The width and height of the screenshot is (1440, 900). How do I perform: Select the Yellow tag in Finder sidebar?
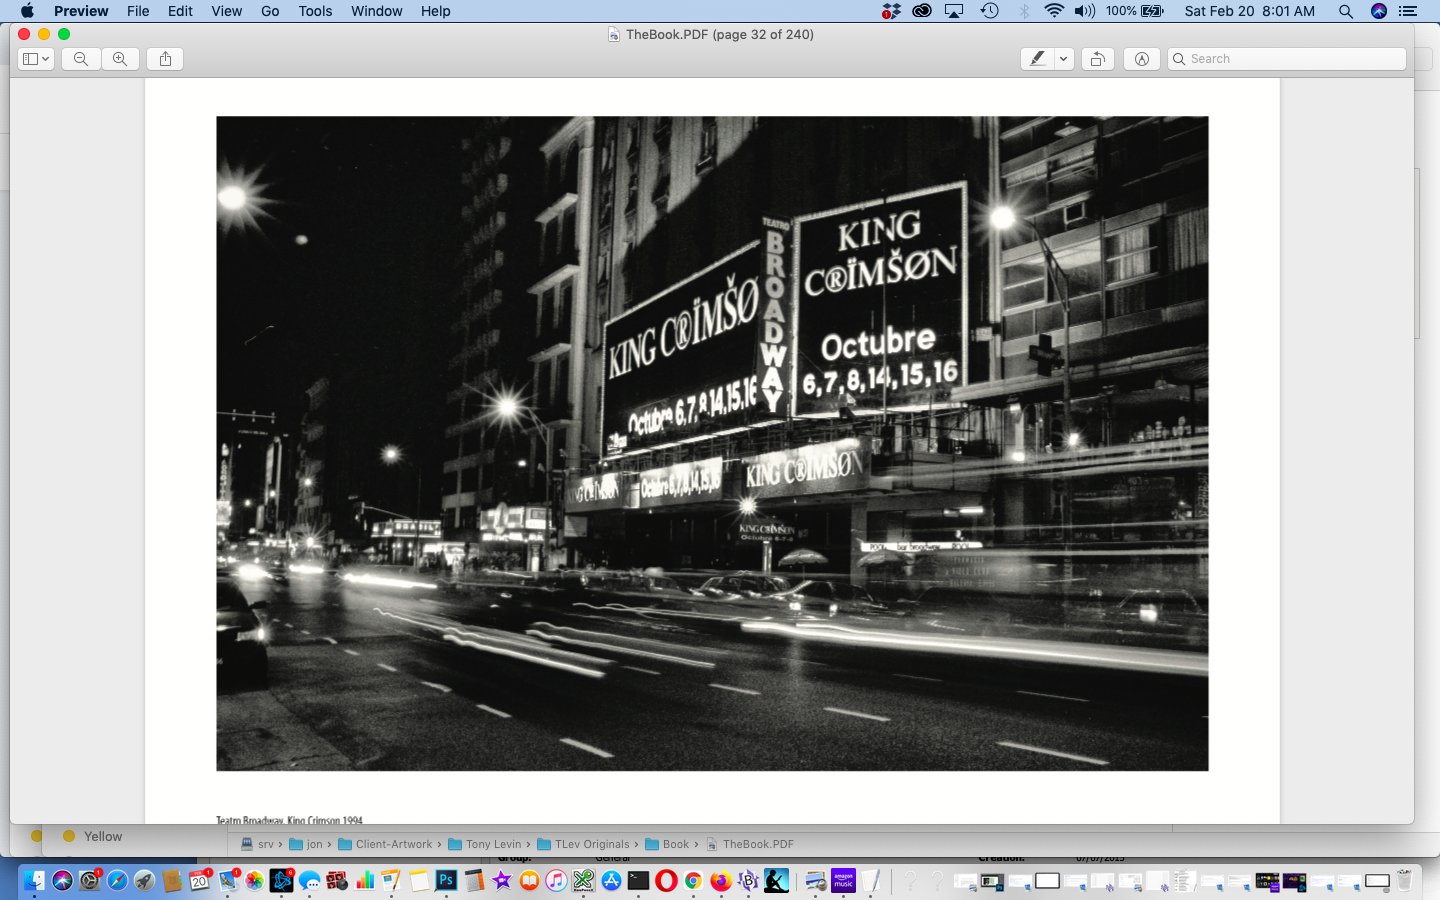click(x=93, y=836)
